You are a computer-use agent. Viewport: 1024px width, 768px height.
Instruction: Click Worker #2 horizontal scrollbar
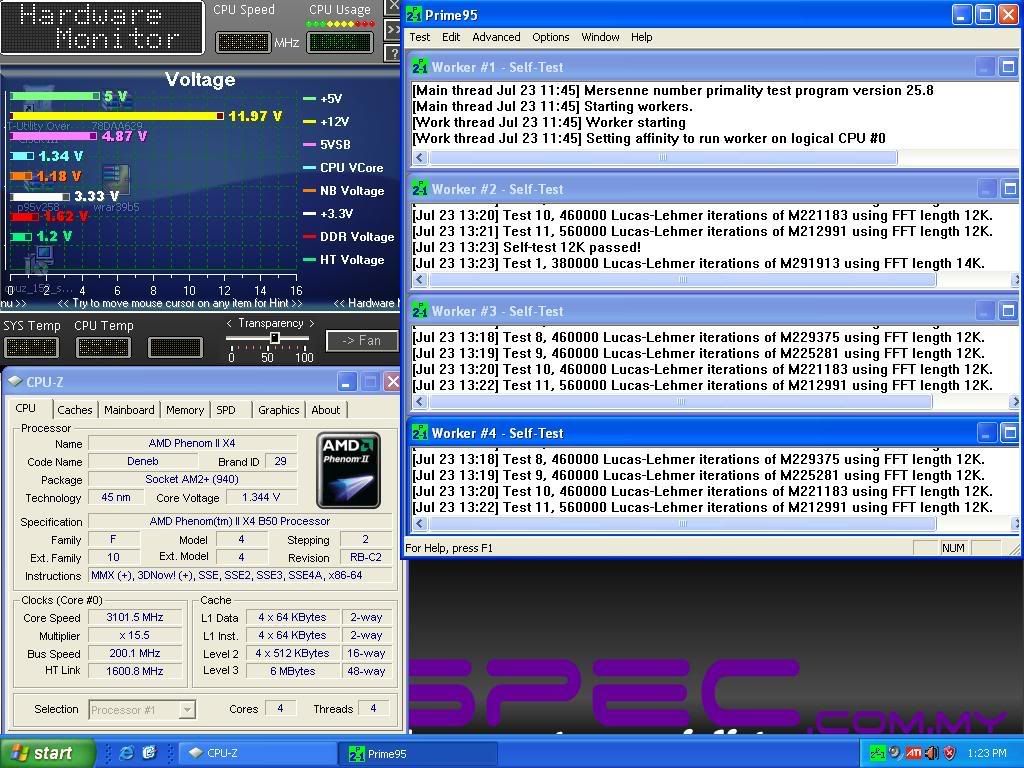click(682, 280)
